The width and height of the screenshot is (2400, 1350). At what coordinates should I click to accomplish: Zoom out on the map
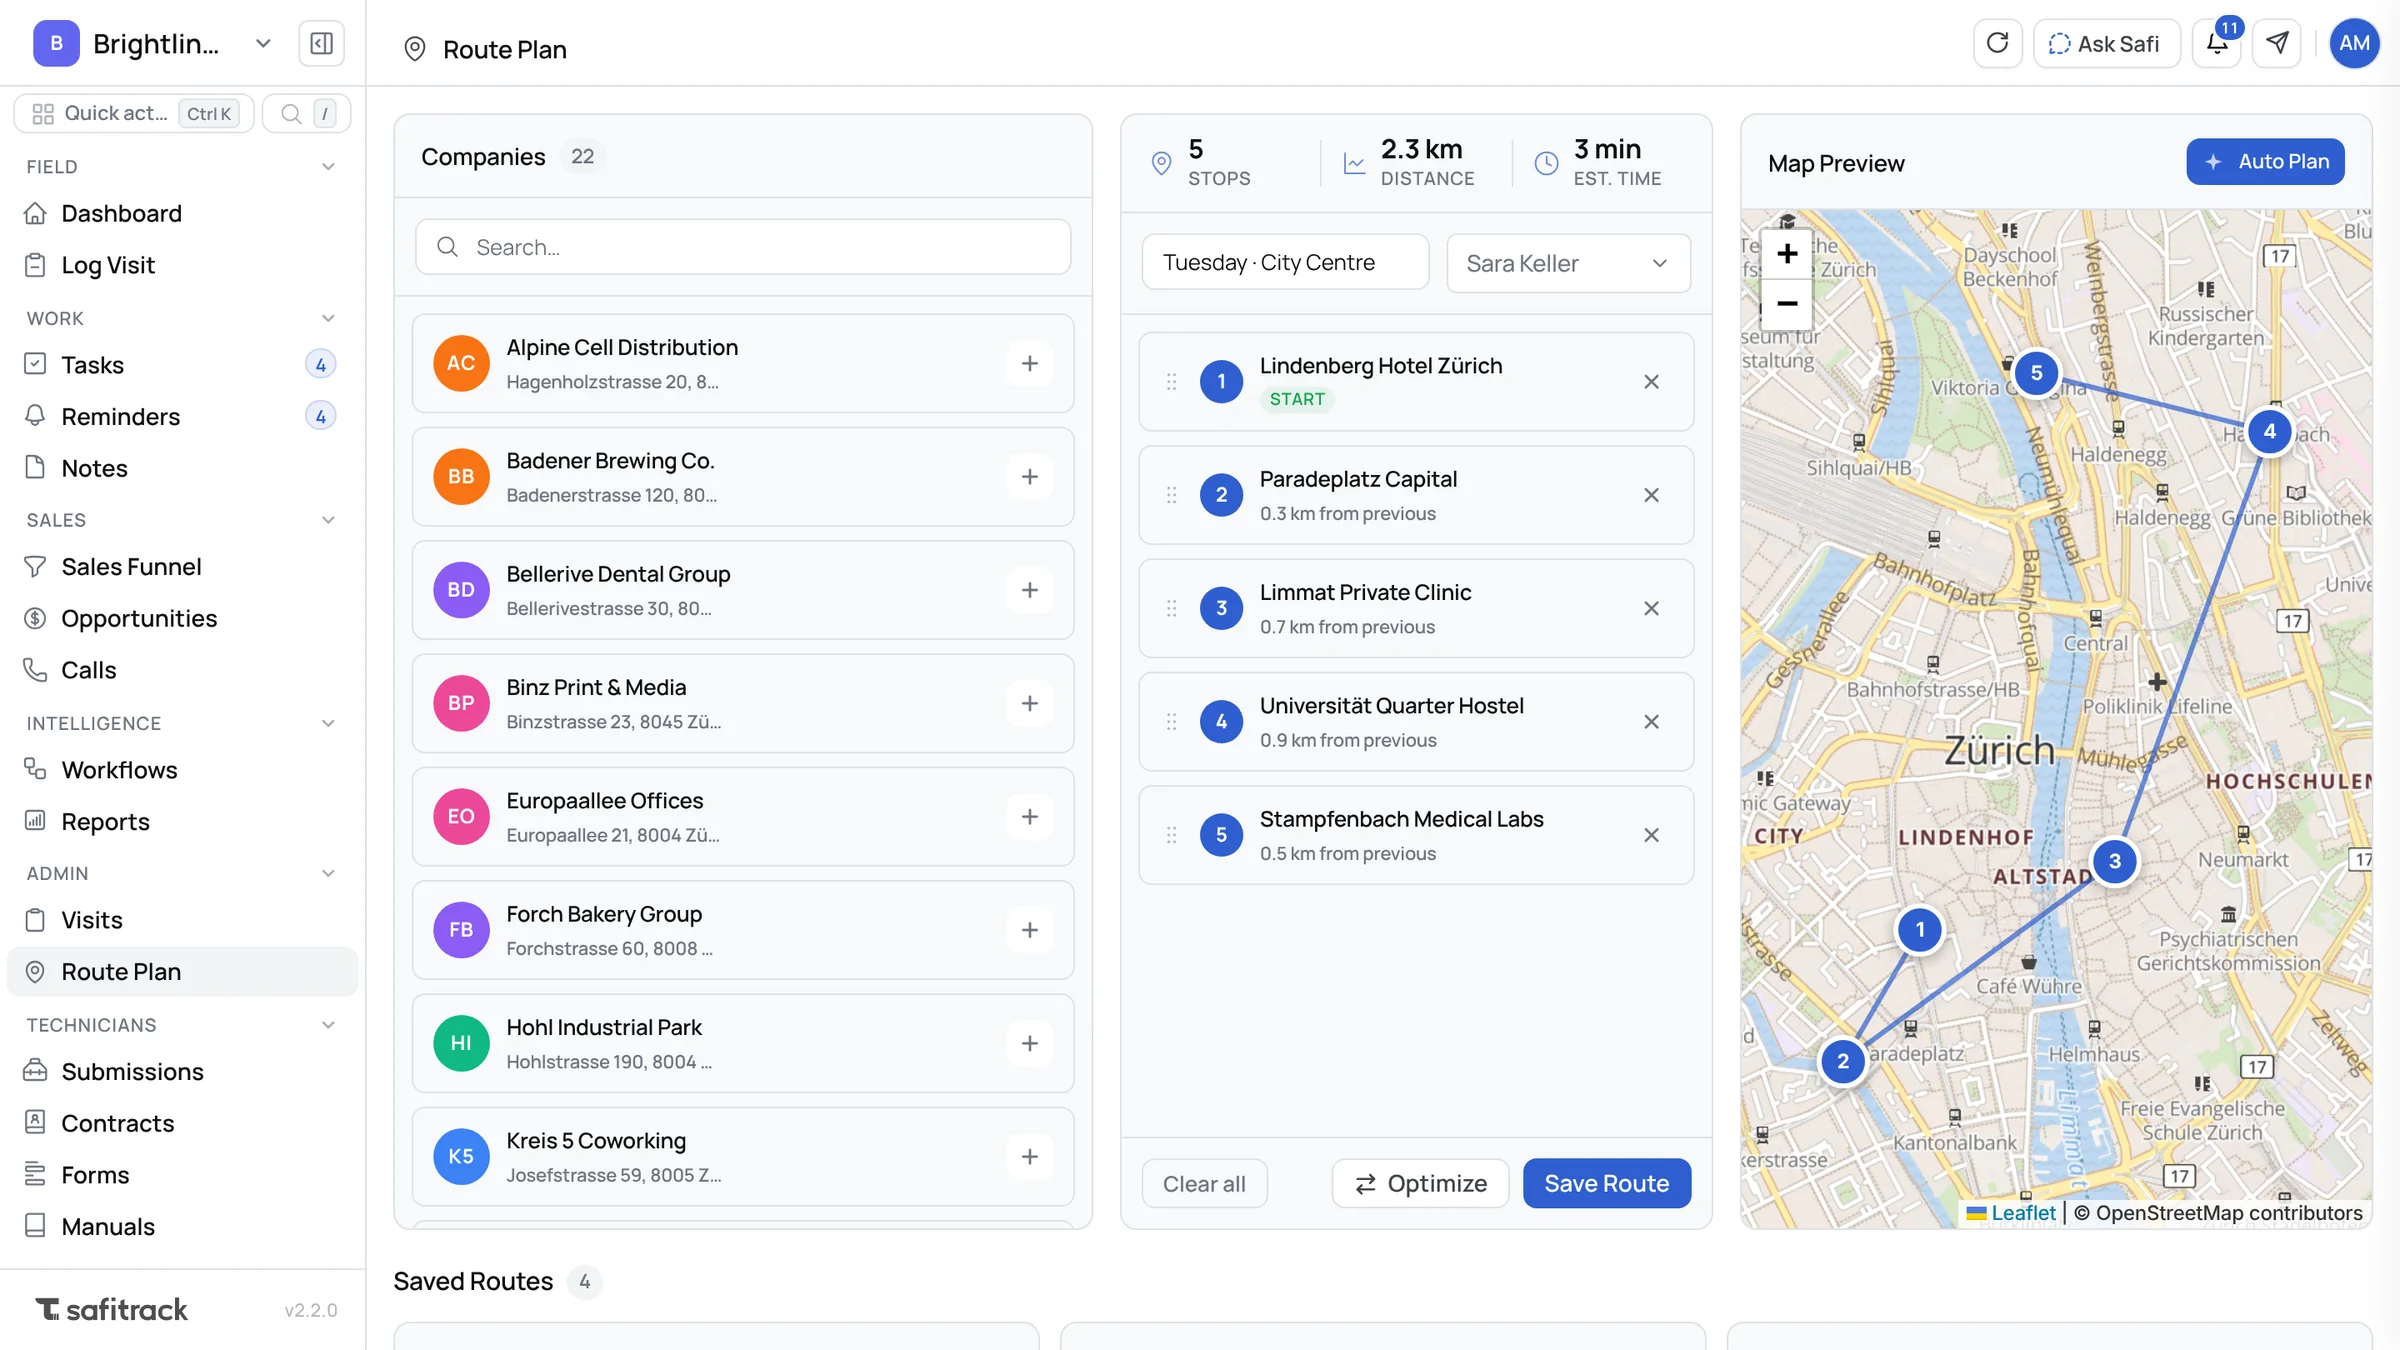(1787, 304)
